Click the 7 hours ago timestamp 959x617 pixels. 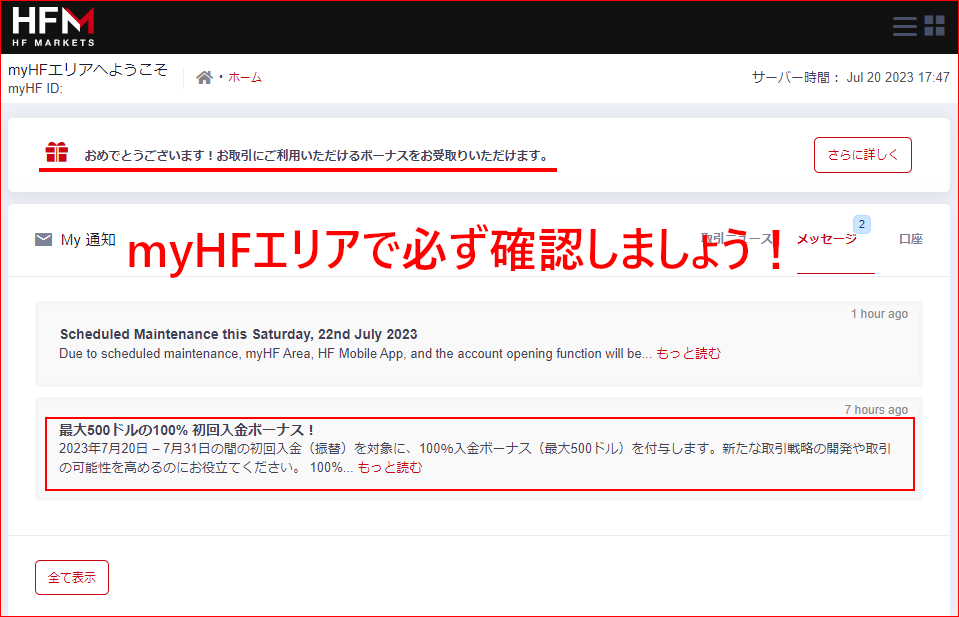coord(876,409)
